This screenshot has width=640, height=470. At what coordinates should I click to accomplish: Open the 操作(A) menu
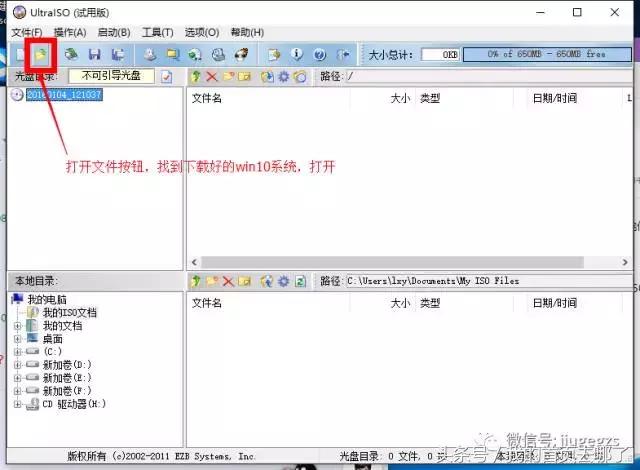(x=70, y=33)
